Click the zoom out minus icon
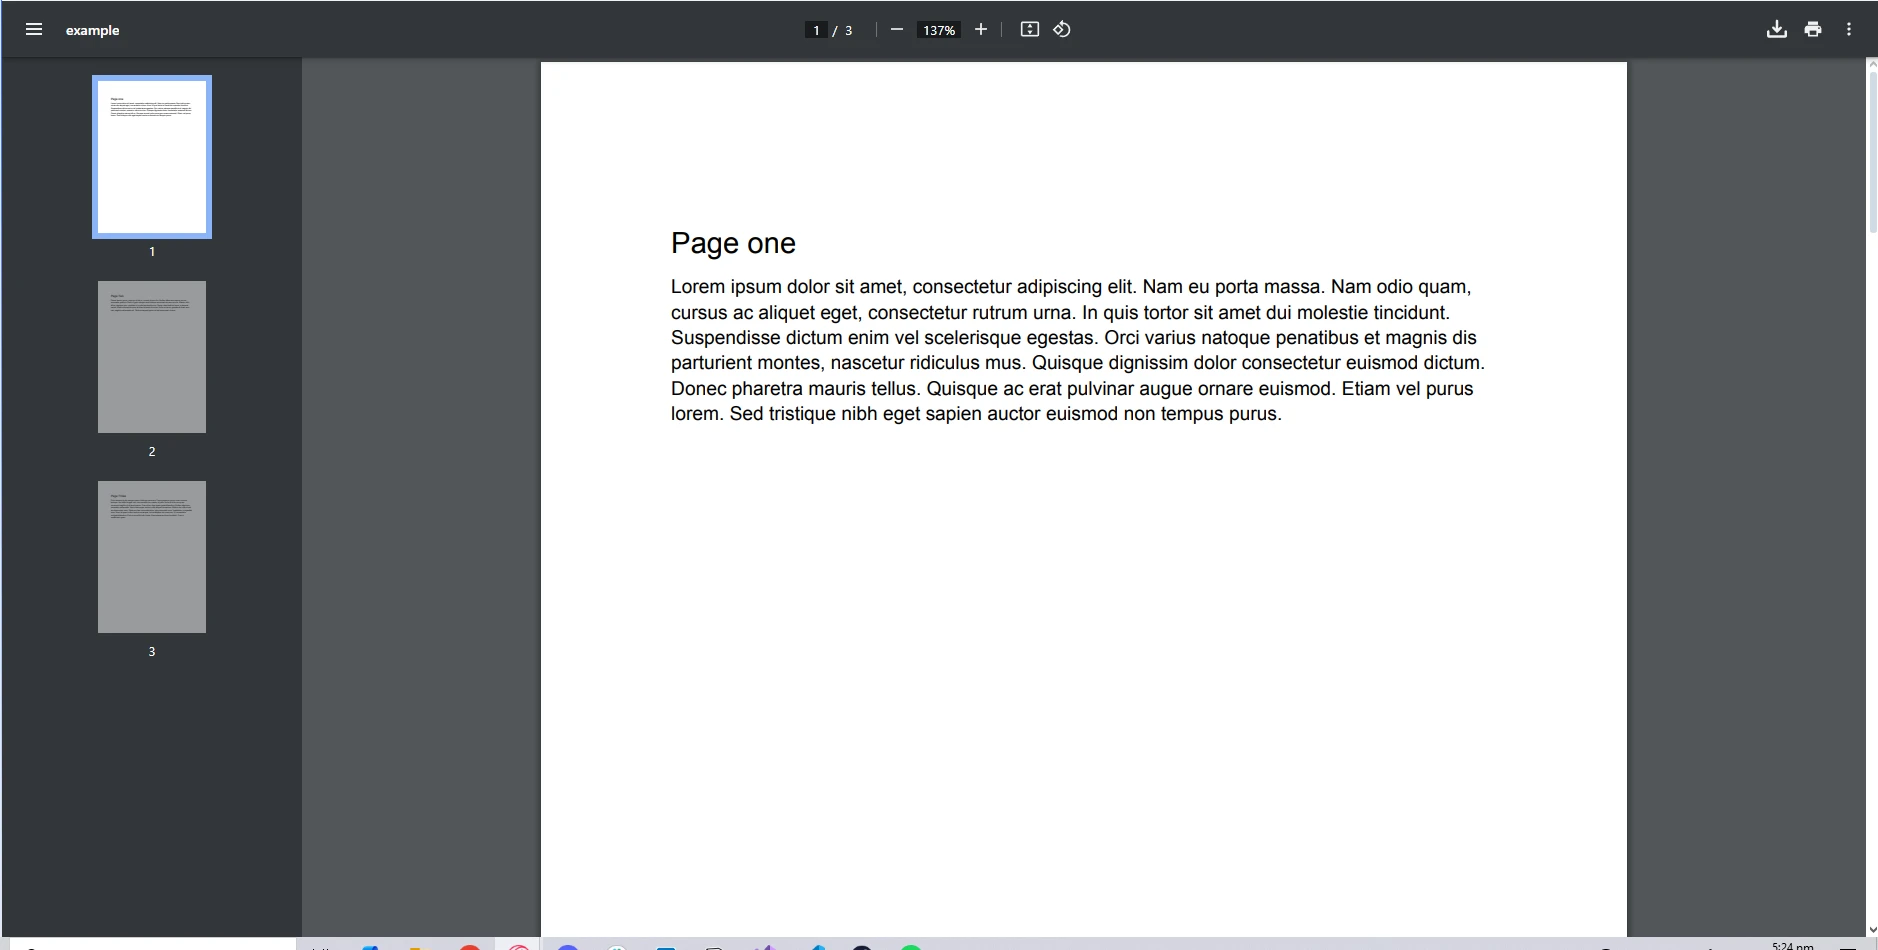 [897, 29]
